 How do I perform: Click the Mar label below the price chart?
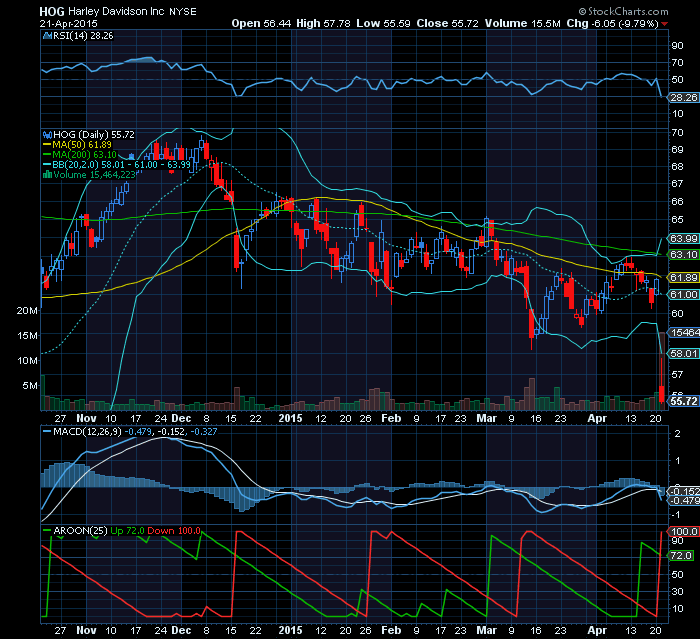coord(486,418)
